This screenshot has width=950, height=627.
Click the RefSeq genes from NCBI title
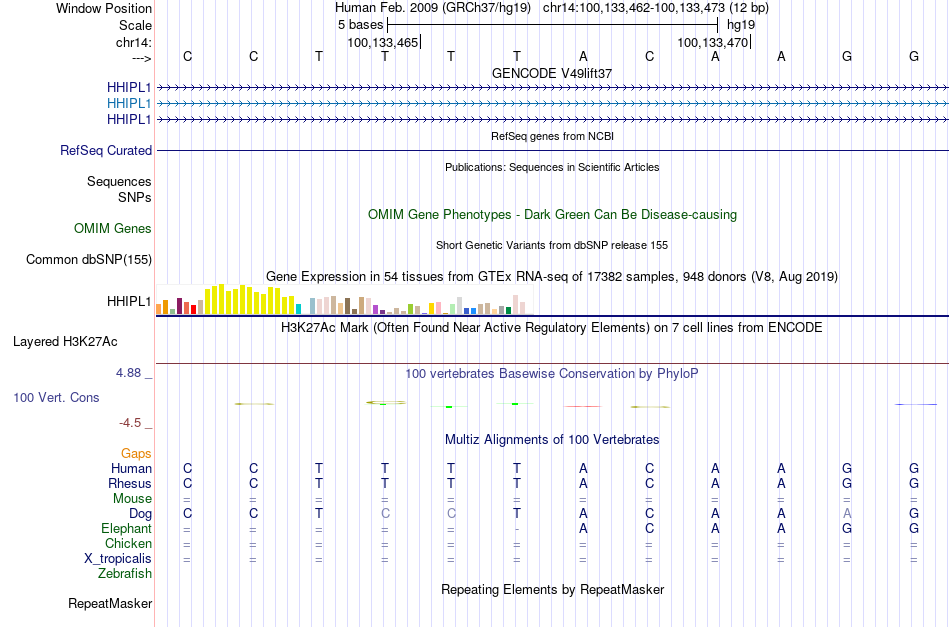pos(552,136)
